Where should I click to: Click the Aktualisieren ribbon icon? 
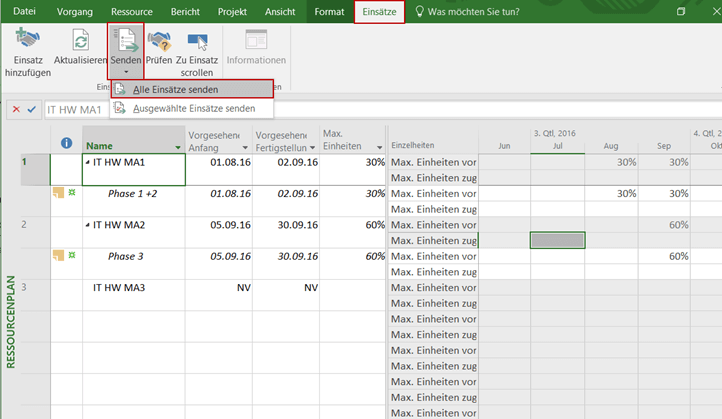[80, 41]
